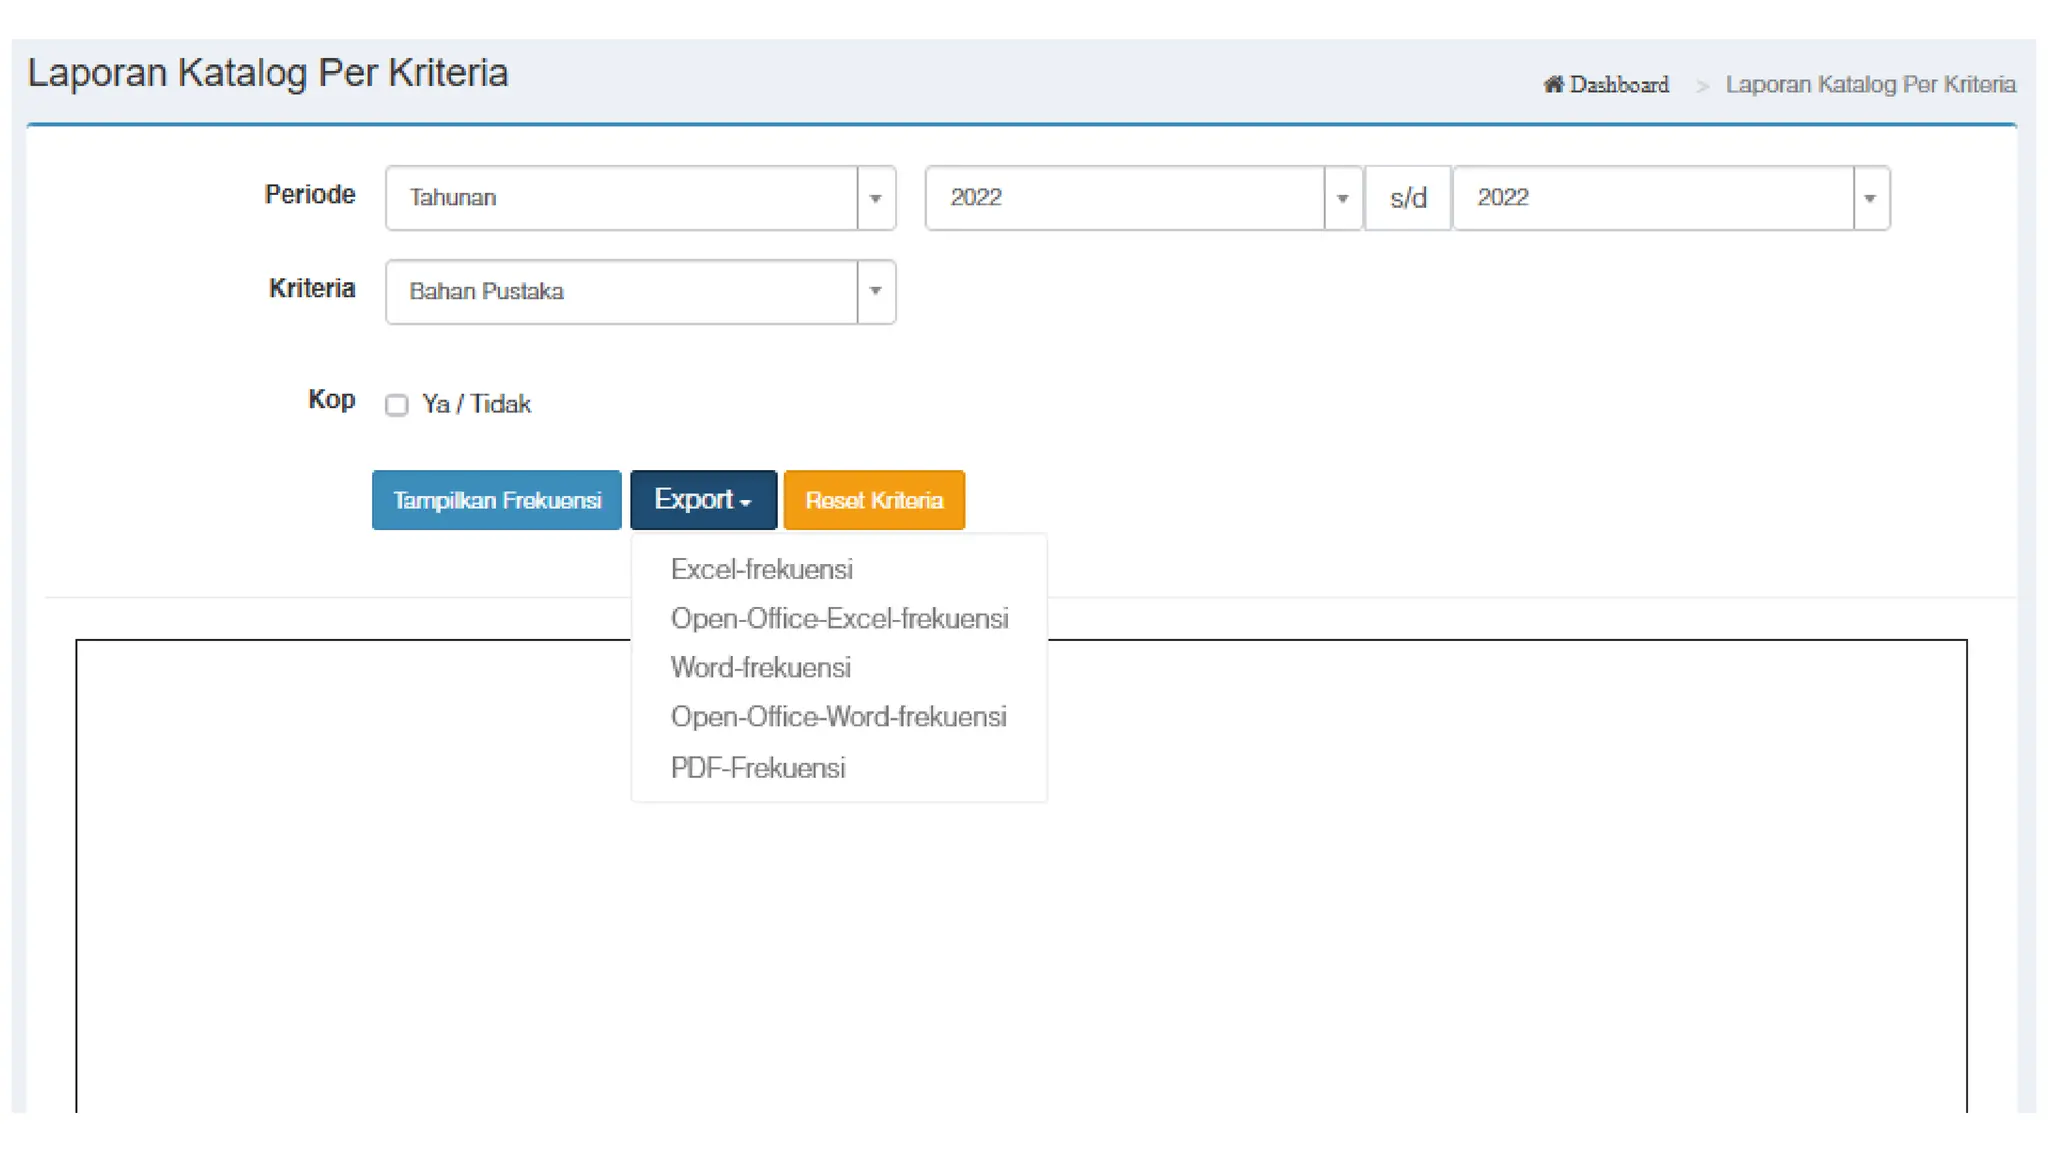Toggle the Kop Ya / Tidak checkbox
This screenshot has height=1152, width=2048.
tap(397, 405)
